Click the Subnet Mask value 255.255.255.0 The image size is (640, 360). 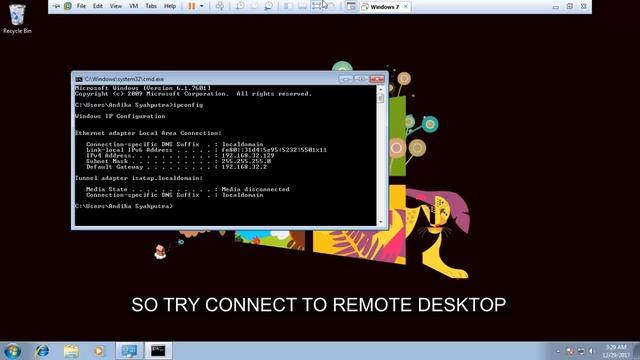[246, 161]
